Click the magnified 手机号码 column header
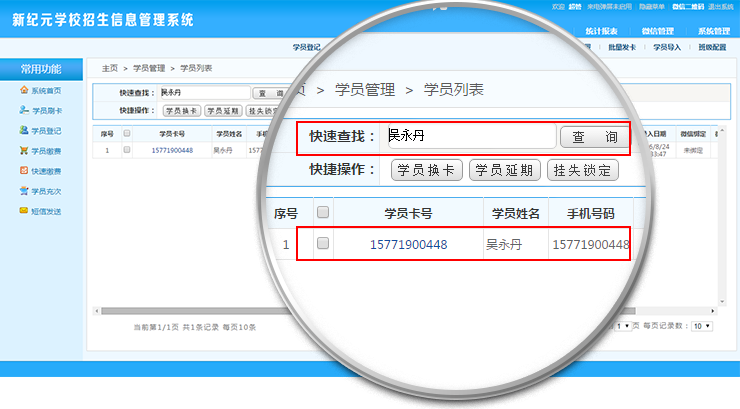 pyautogui.click(x=590, y=214)
